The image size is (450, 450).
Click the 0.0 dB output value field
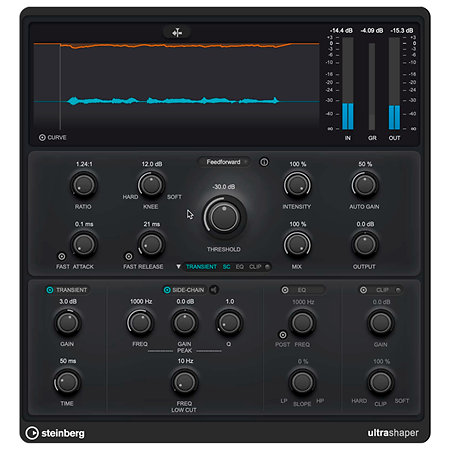(365, 224)
